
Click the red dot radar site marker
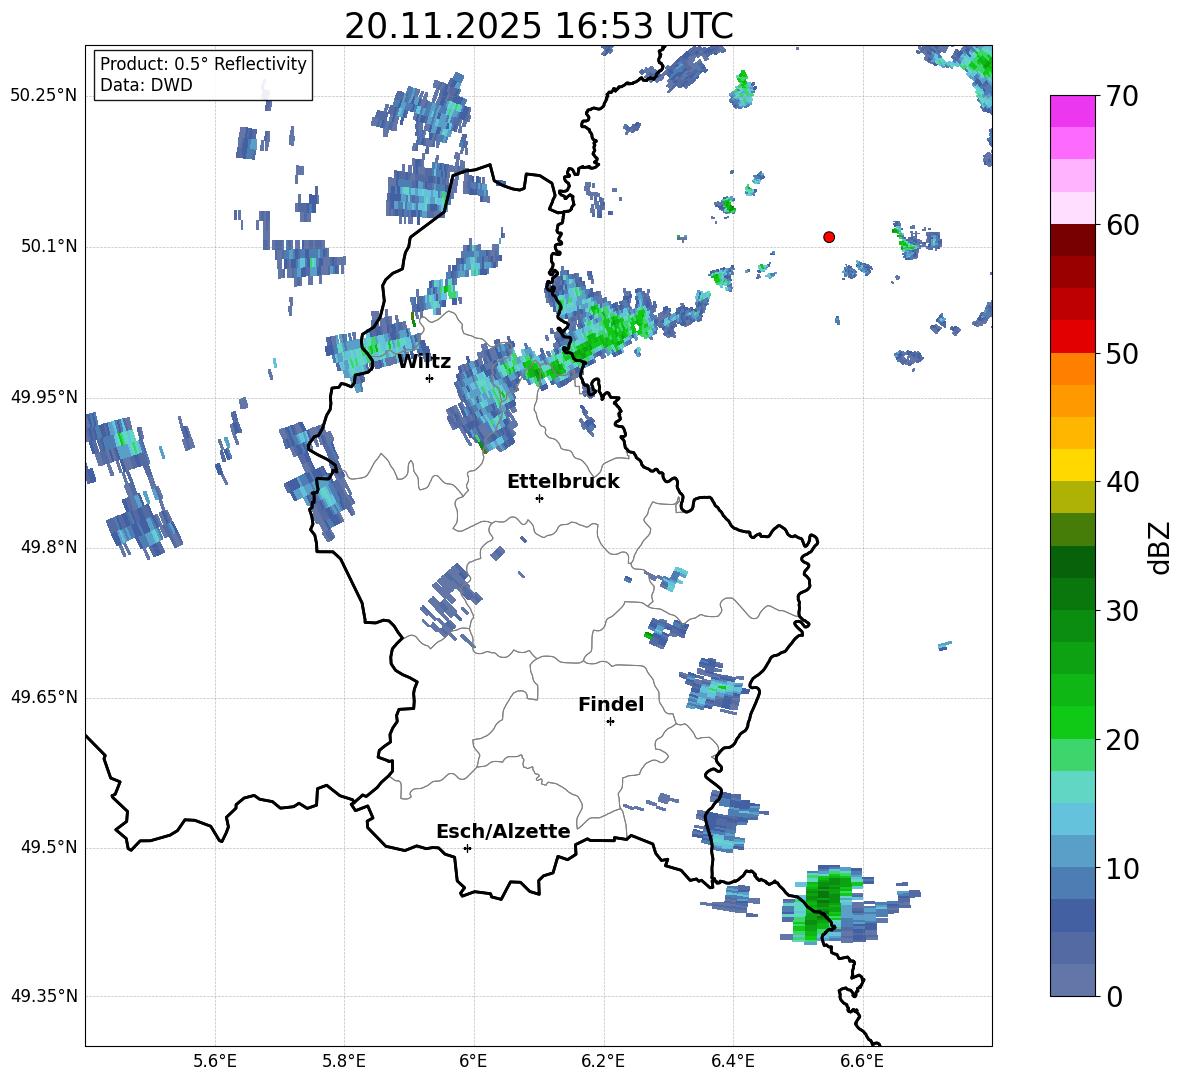click(829, 237)
